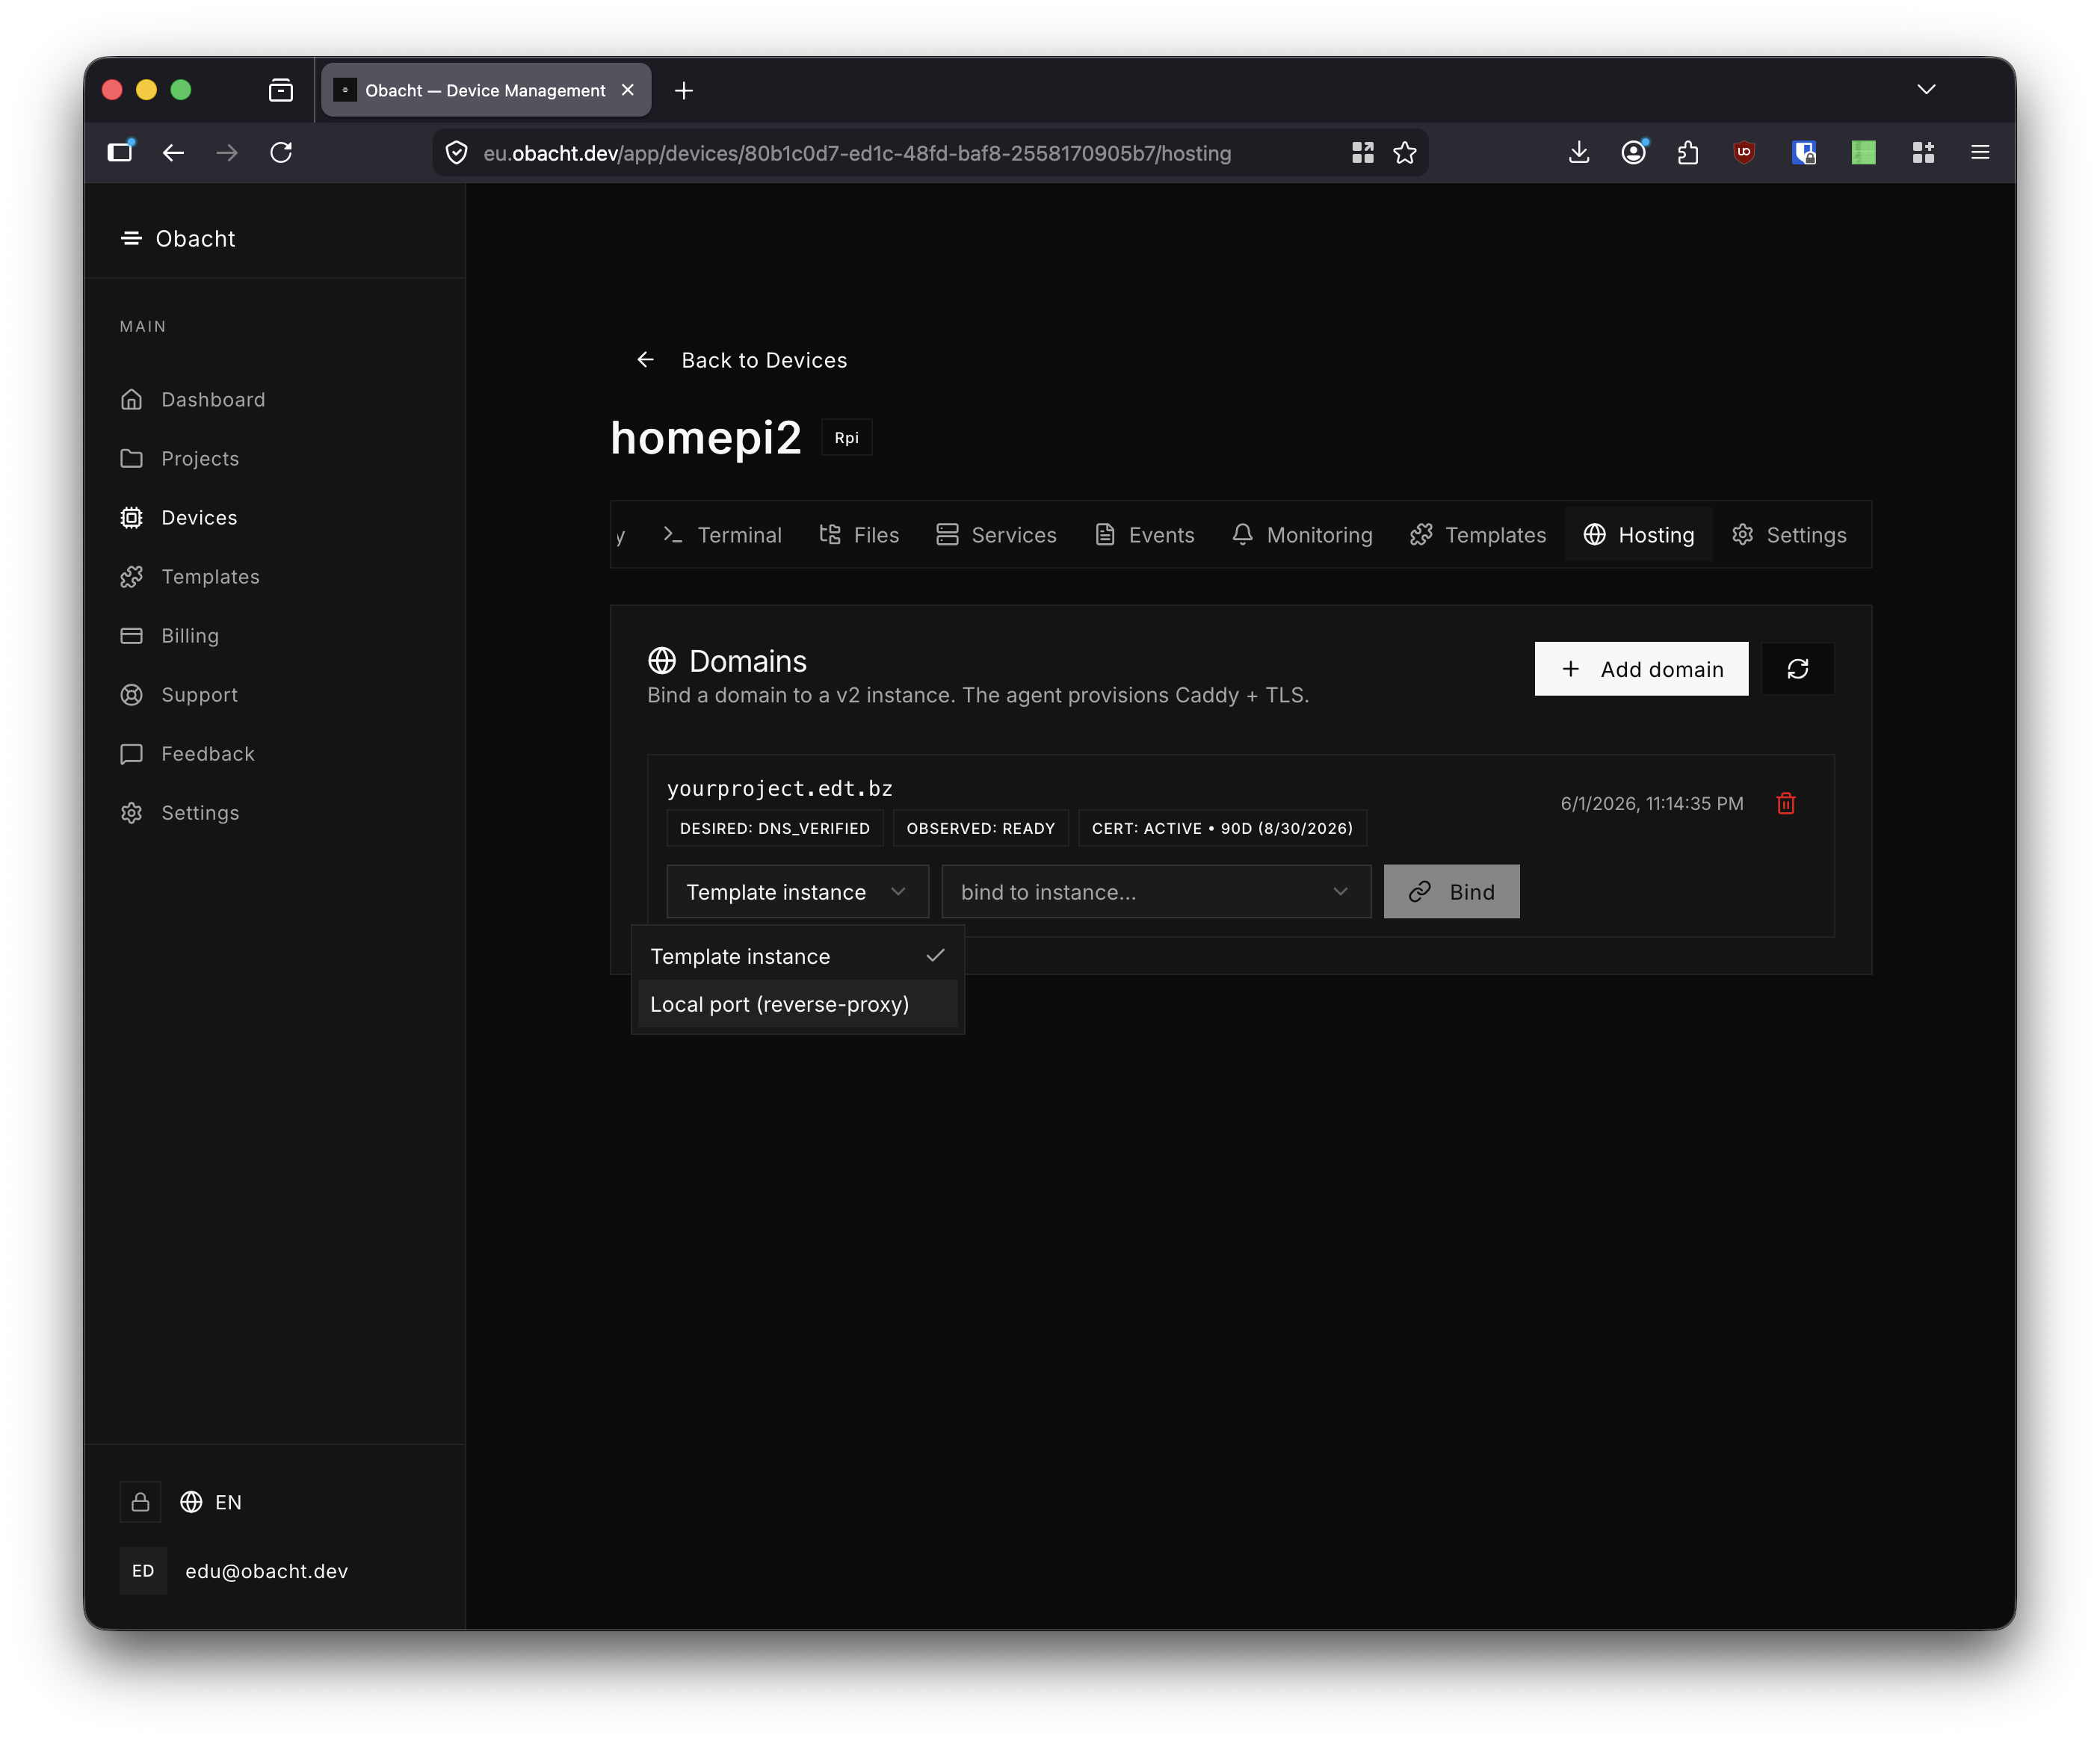Open the browser hamburger menu
This screenshot has width=2100, height=1741.
pos(1980,153)
